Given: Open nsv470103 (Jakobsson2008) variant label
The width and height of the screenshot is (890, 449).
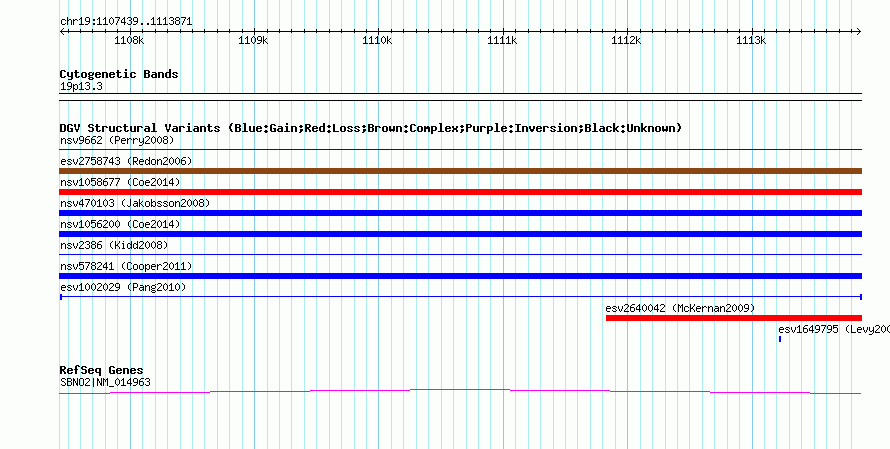Looking at the screenshot, I should tap(135, 203).
